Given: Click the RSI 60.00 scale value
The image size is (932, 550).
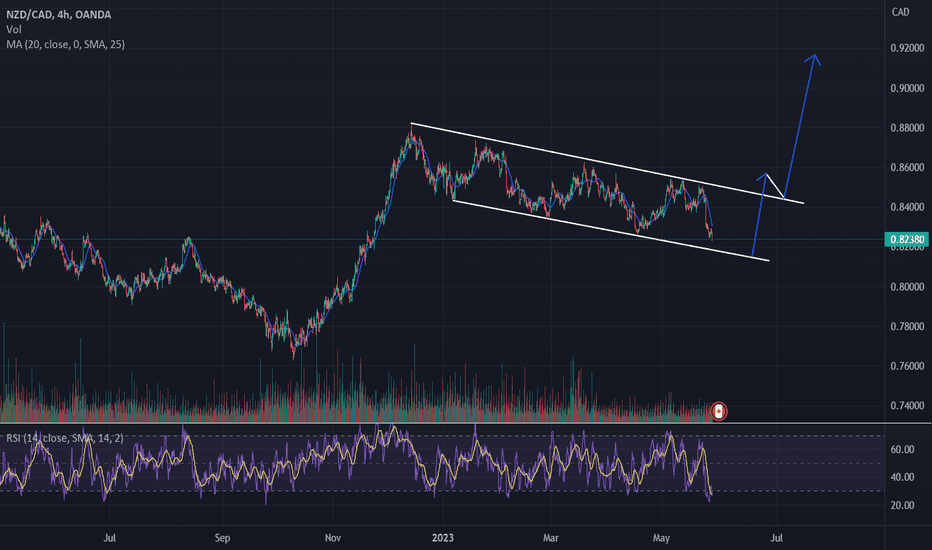Looking at the screenshot, I should [x=902, y=450].
